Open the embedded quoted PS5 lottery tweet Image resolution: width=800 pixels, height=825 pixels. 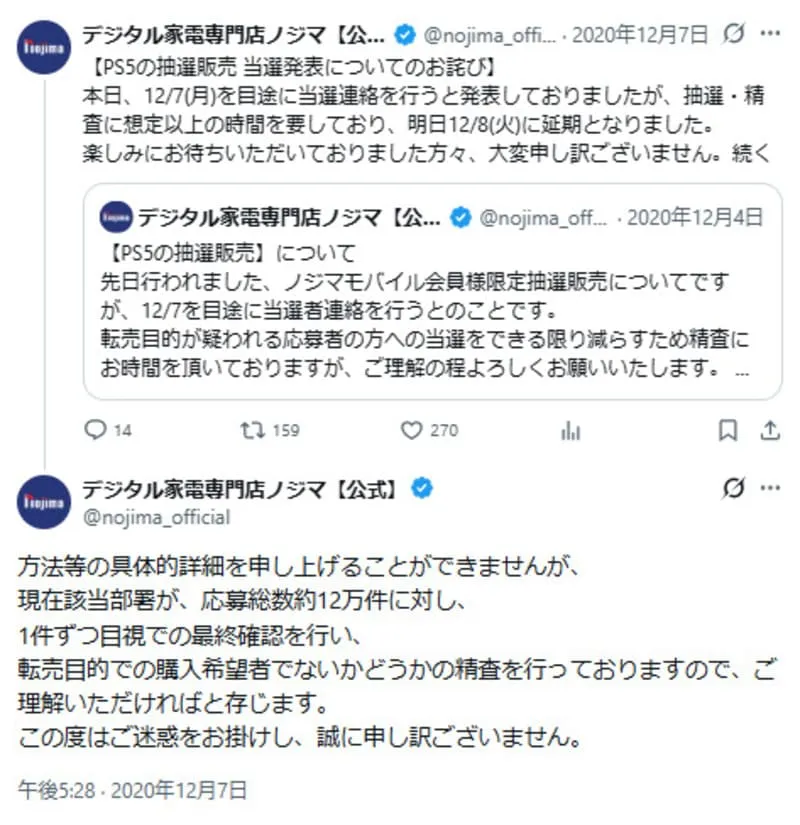[430, 300]
